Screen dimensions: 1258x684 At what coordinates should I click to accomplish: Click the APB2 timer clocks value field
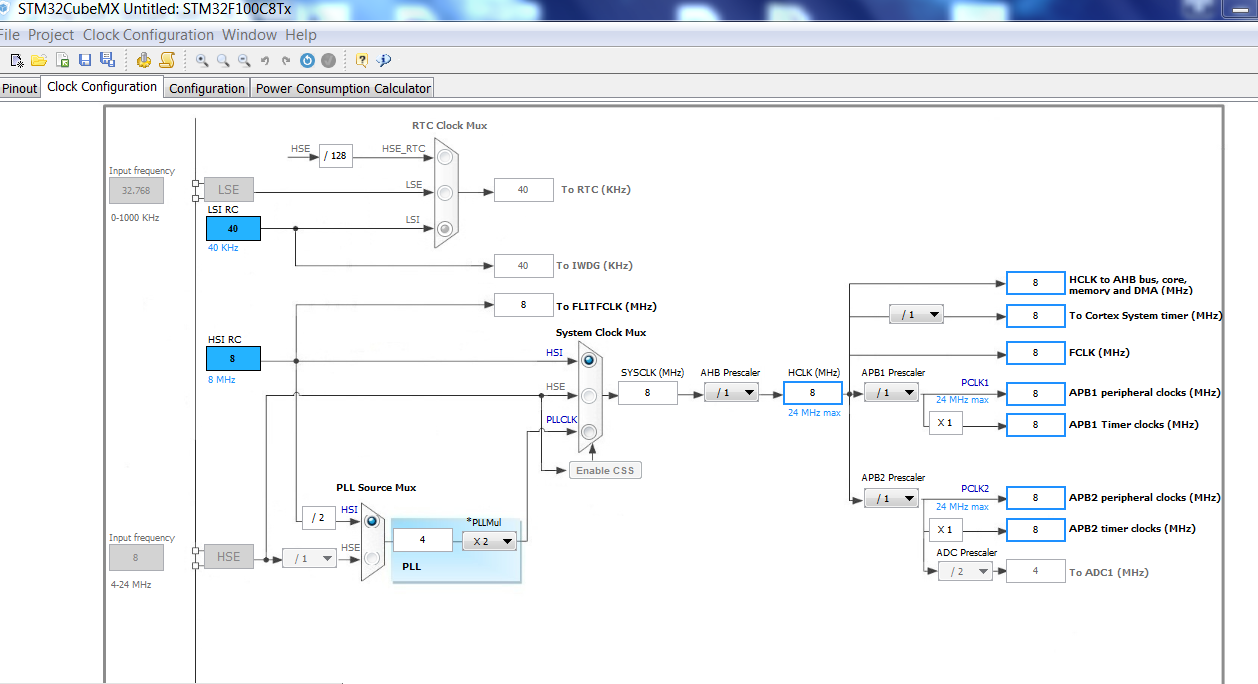(1036, 529)
